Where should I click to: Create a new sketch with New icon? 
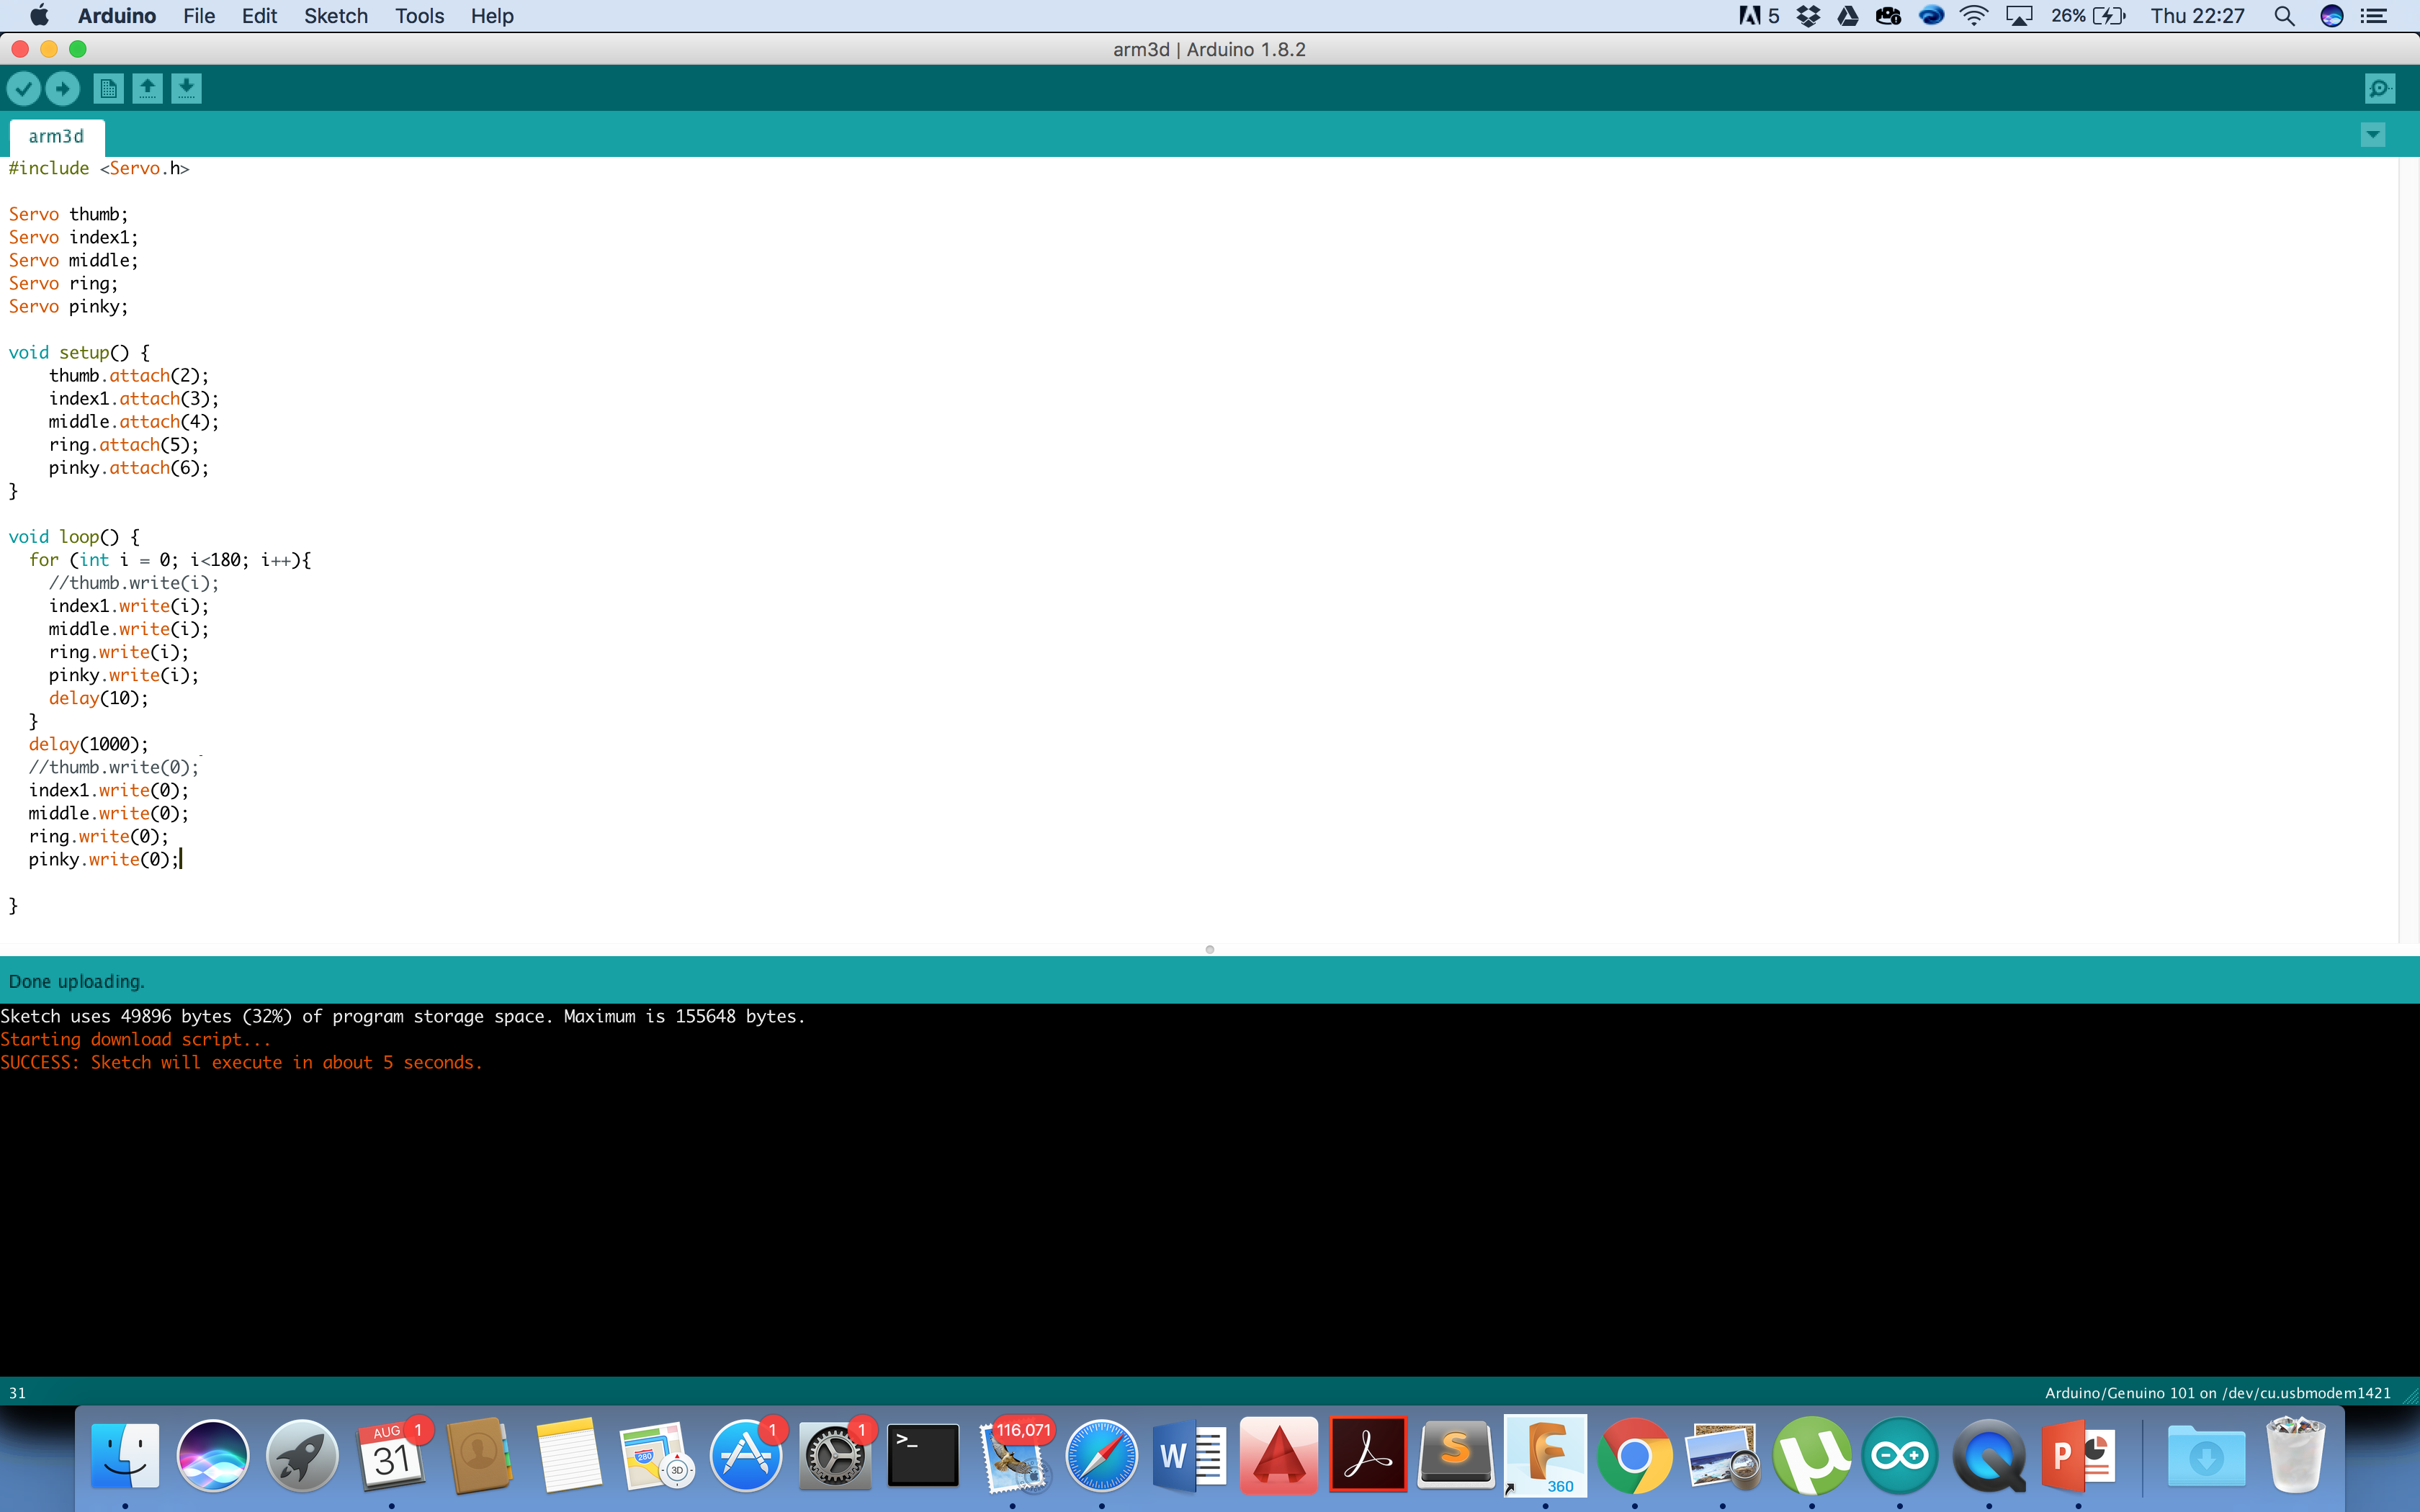click(108, 89)
